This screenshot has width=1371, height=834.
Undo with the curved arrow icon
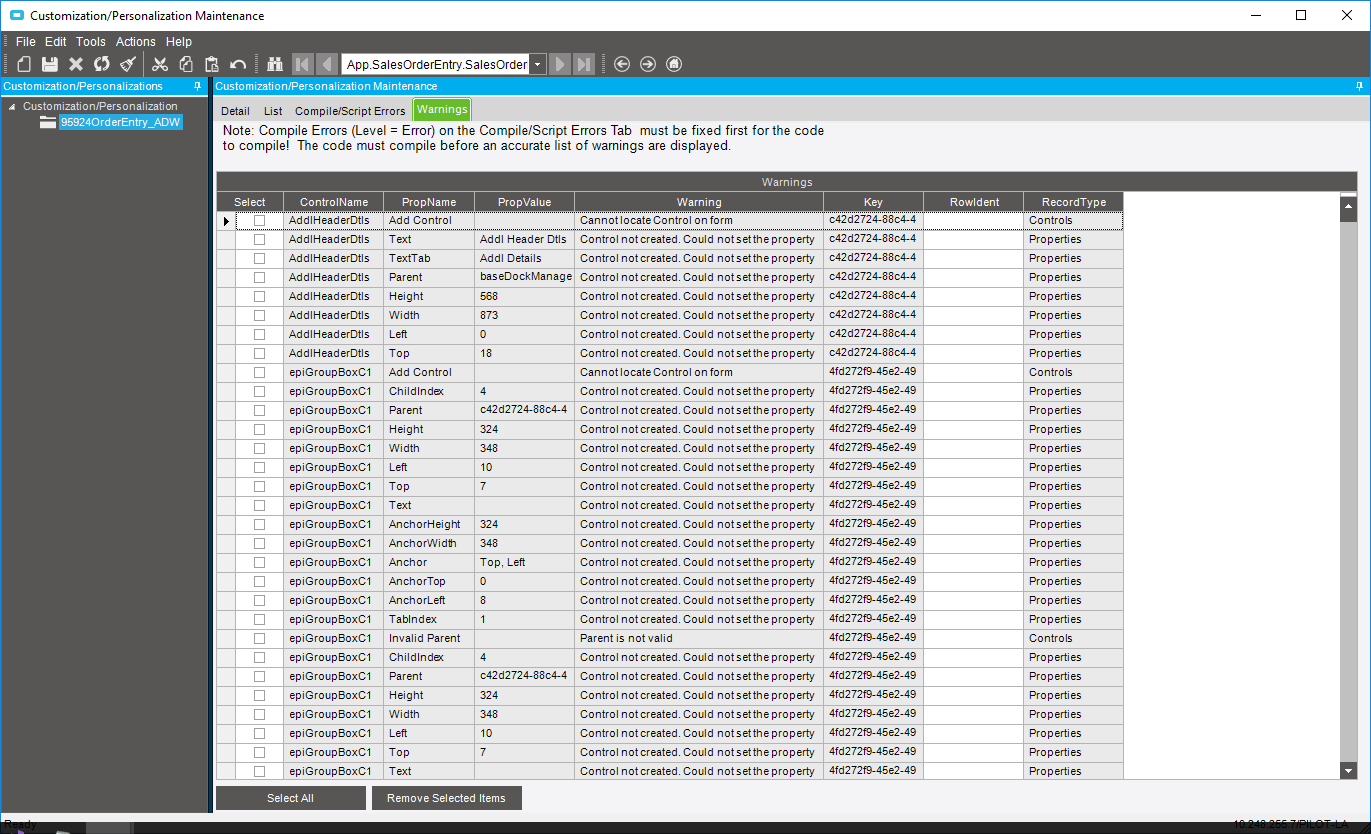click(238, 64)
